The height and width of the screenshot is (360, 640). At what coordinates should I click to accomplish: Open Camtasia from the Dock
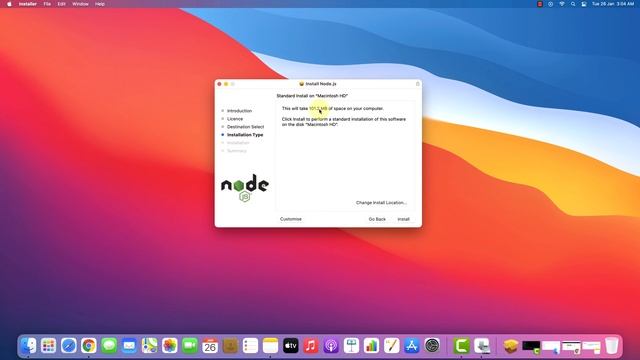pyautogui.click(x=462, y=346)
